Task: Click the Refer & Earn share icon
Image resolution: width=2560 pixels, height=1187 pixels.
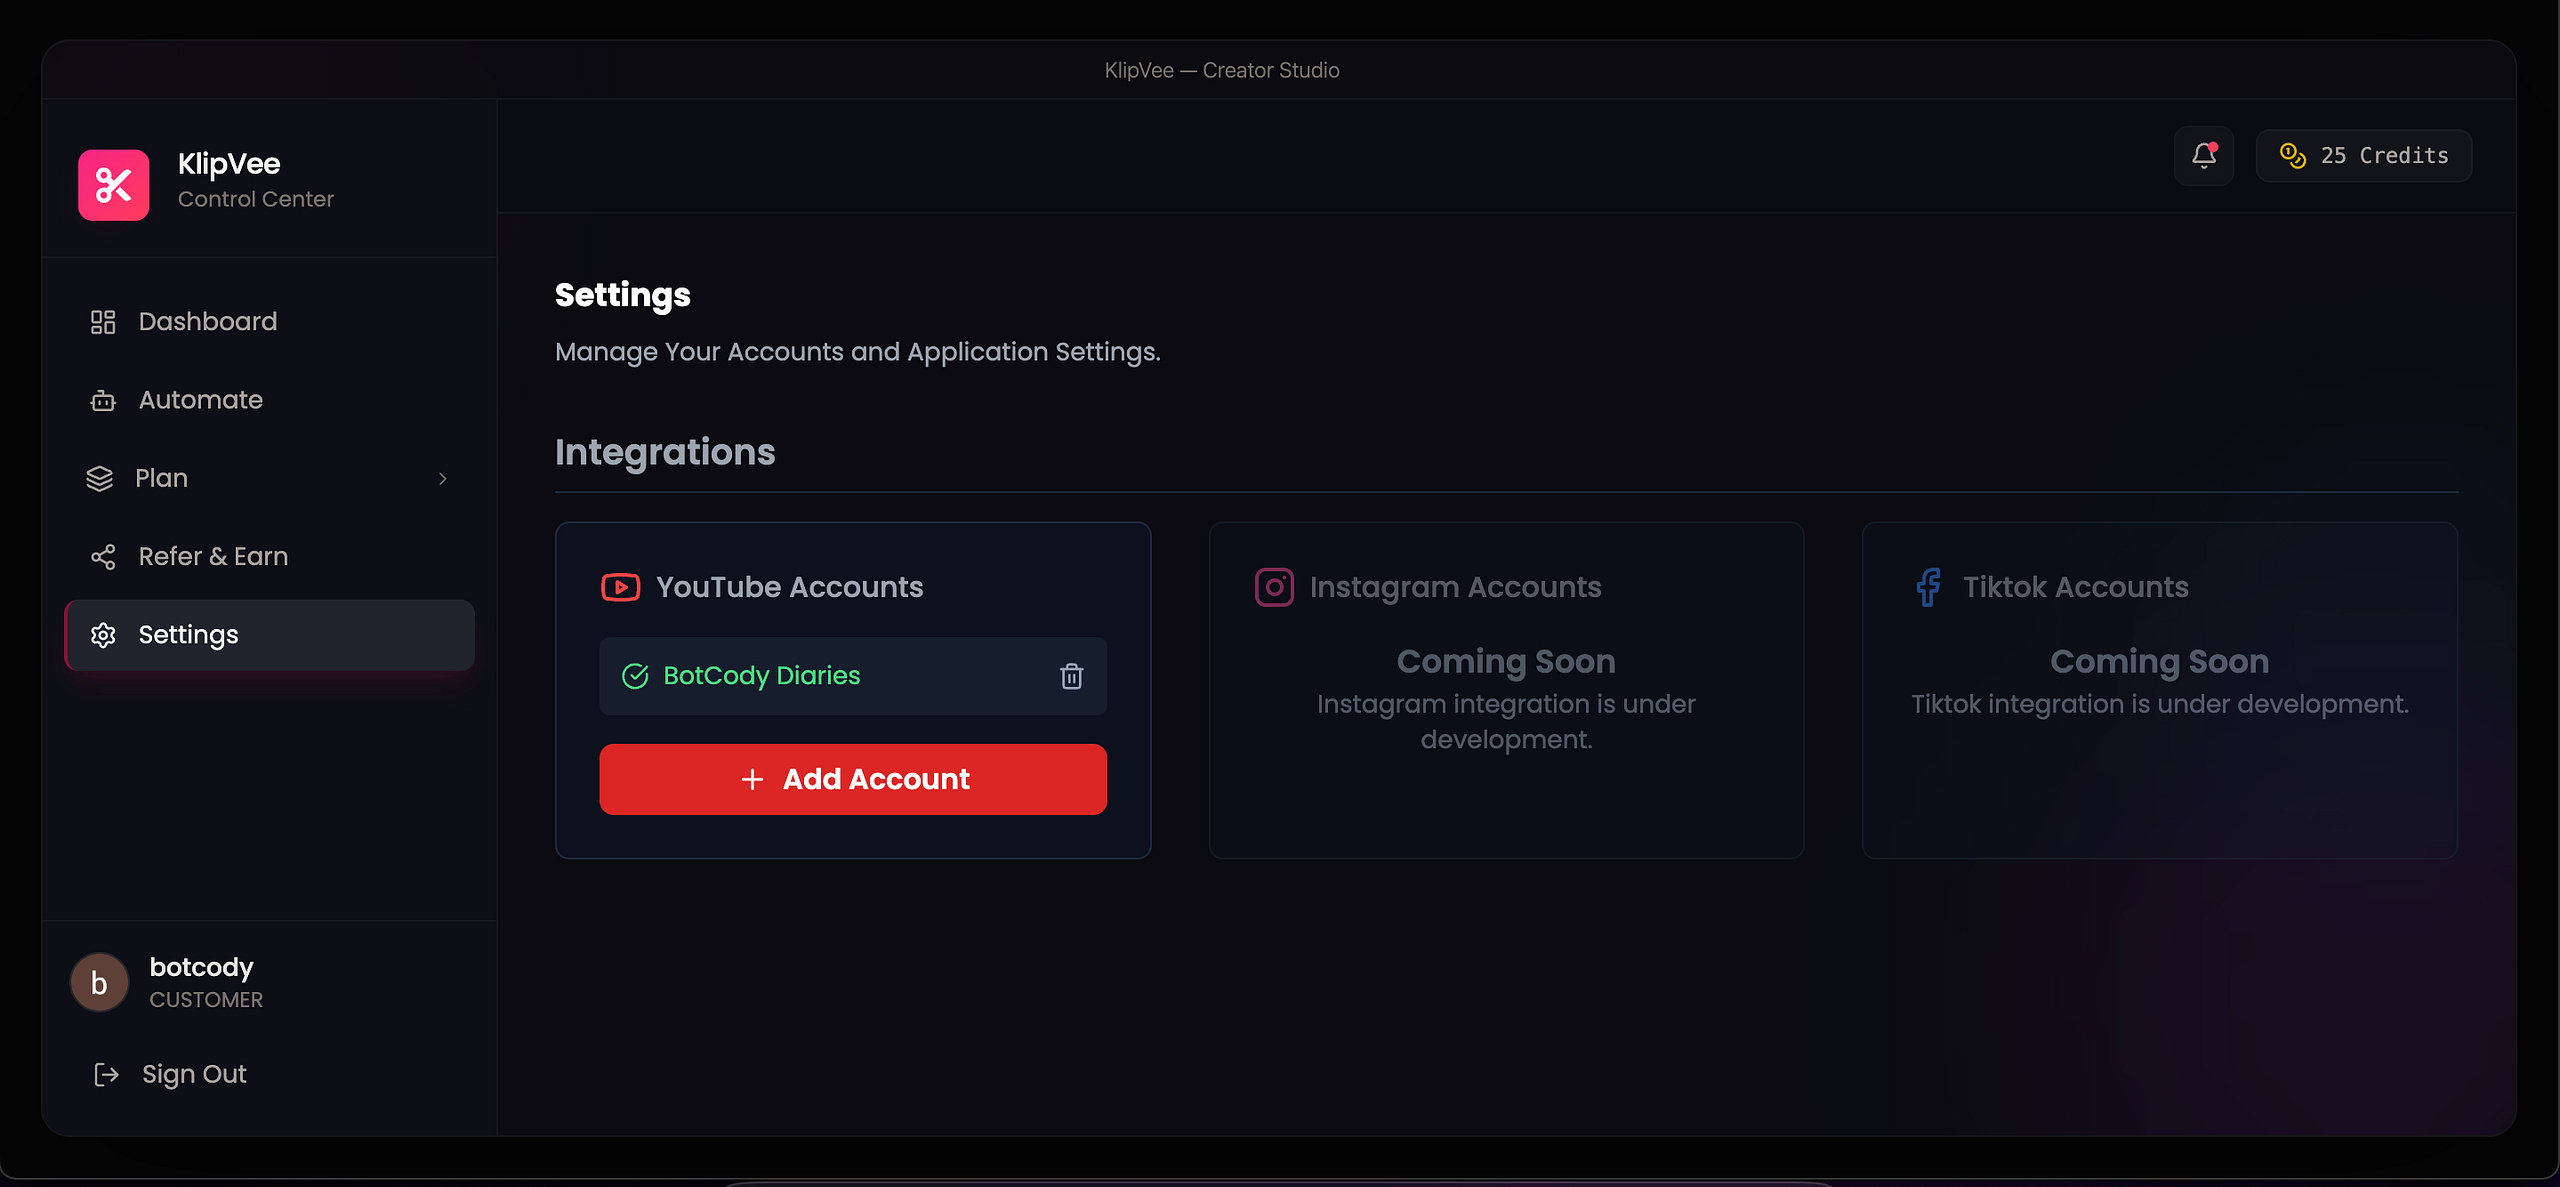Action: click(x=103, y=557)
